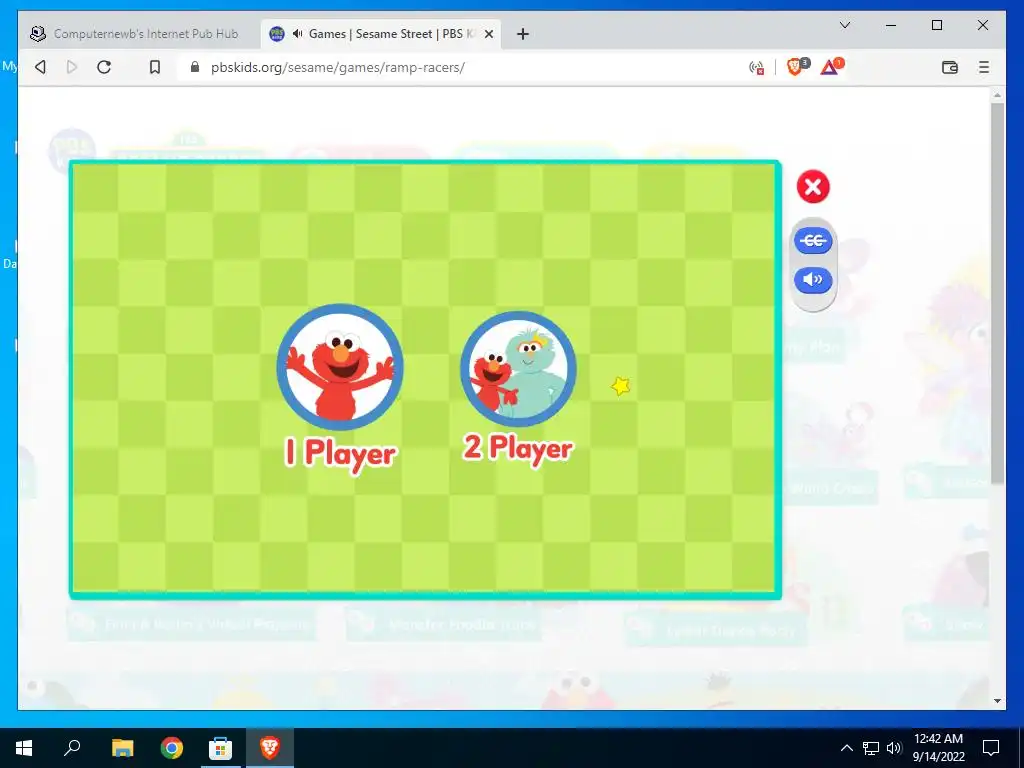This screenshot has width=1024, height=768.
Task: Click the forward navigation arrow
Action: [72, 67]
